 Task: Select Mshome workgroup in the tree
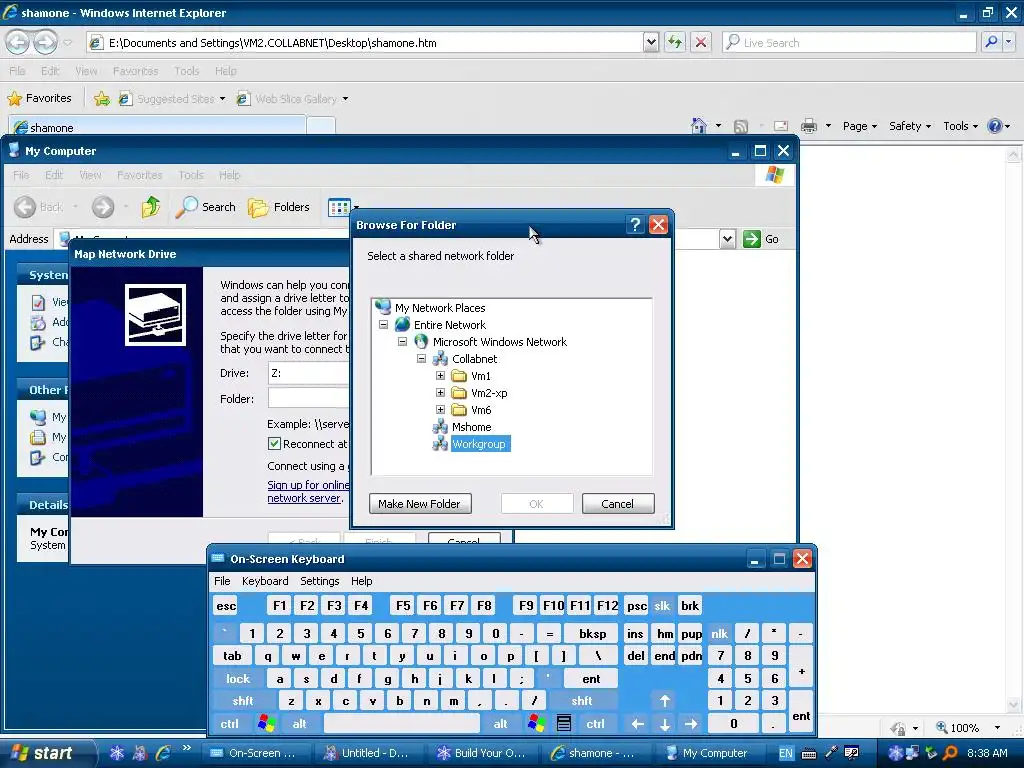pyautogui.click(x=472, y=427)
